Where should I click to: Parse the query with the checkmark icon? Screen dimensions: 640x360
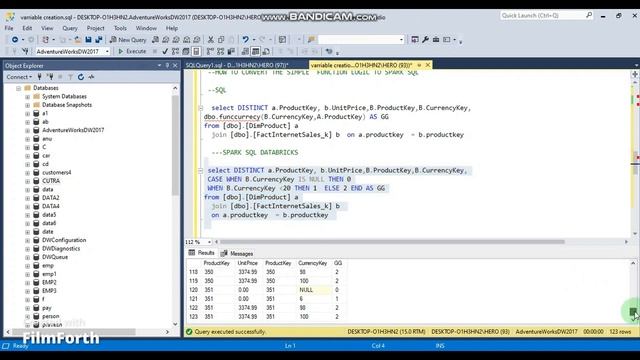(165, 51)
